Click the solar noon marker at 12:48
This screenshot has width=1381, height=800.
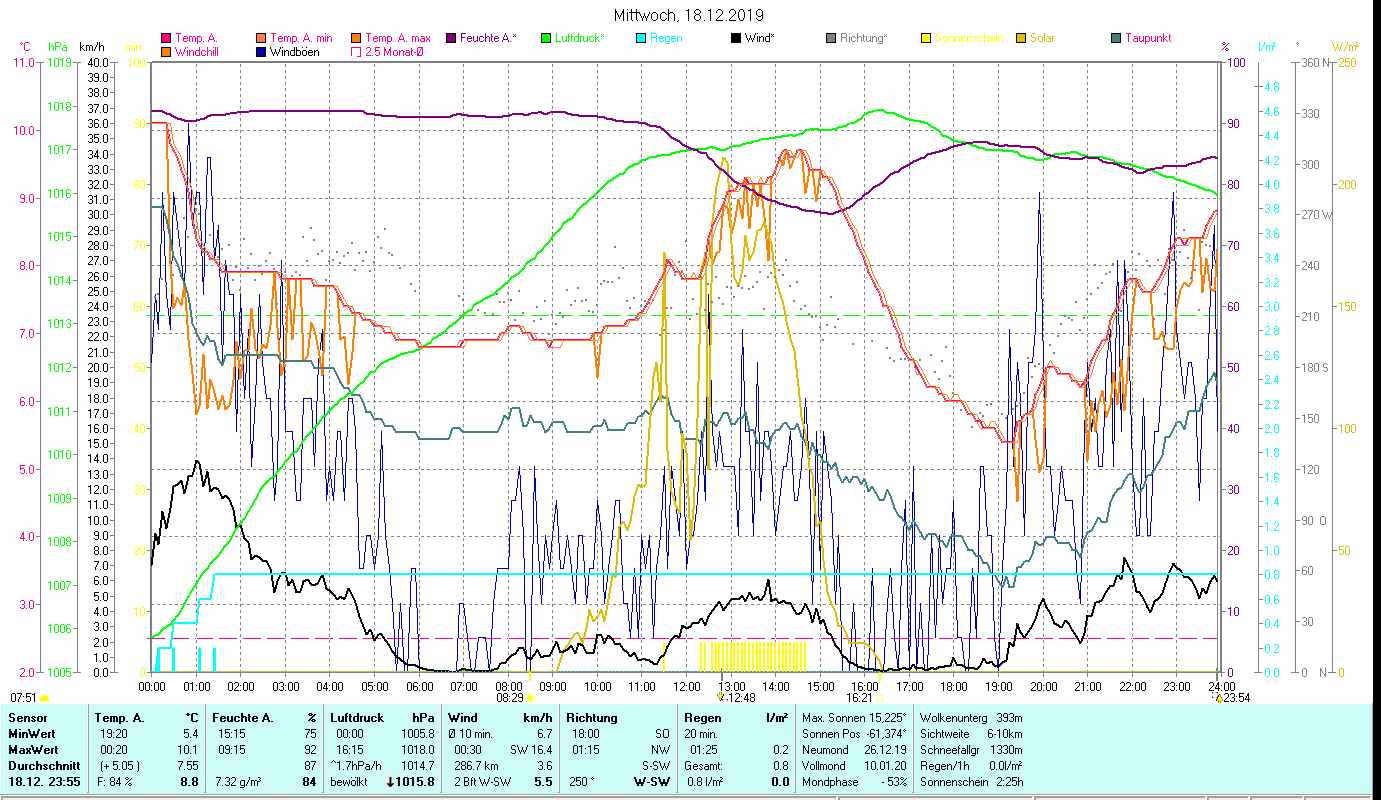tap(720, 697)
